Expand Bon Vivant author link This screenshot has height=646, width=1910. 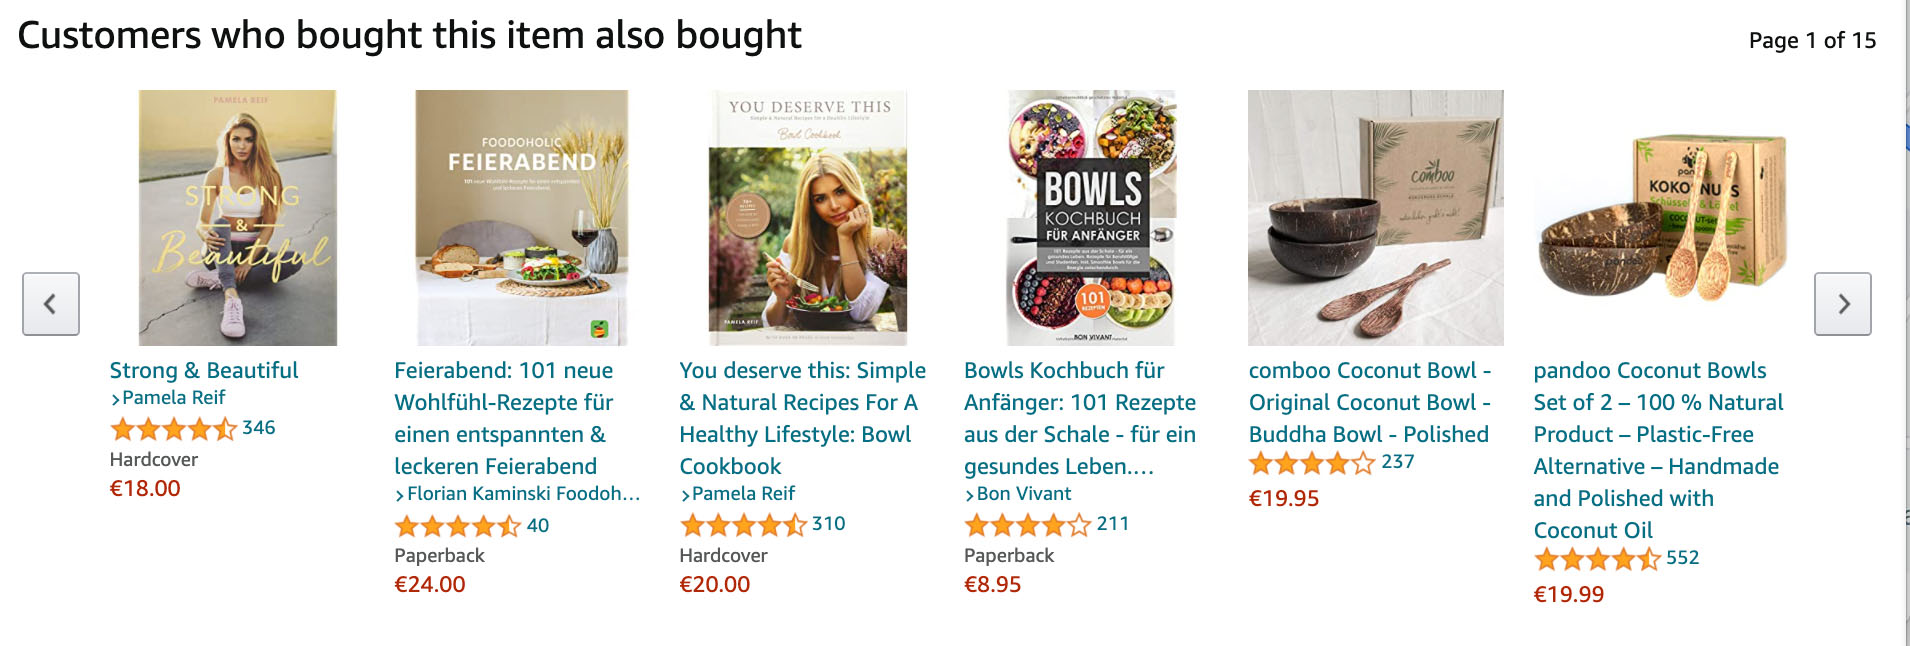[x=1018, y=494]
